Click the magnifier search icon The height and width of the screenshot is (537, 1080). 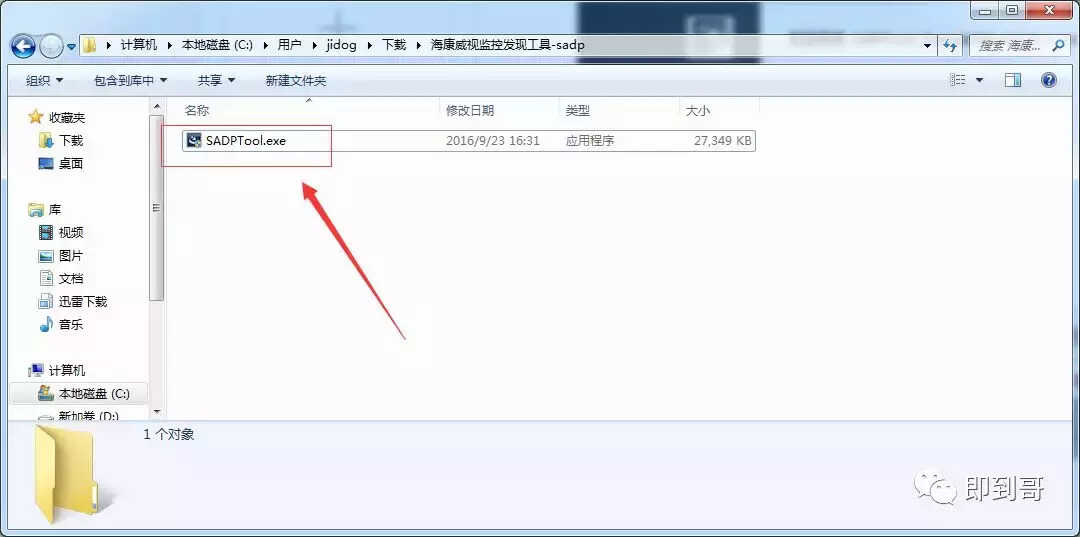tap(1058, 46)
